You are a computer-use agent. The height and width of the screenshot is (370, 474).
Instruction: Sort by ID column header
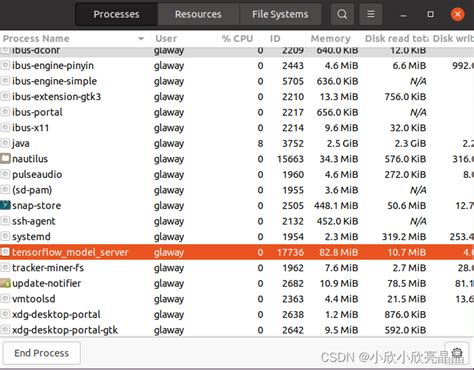tap(275, 39)
